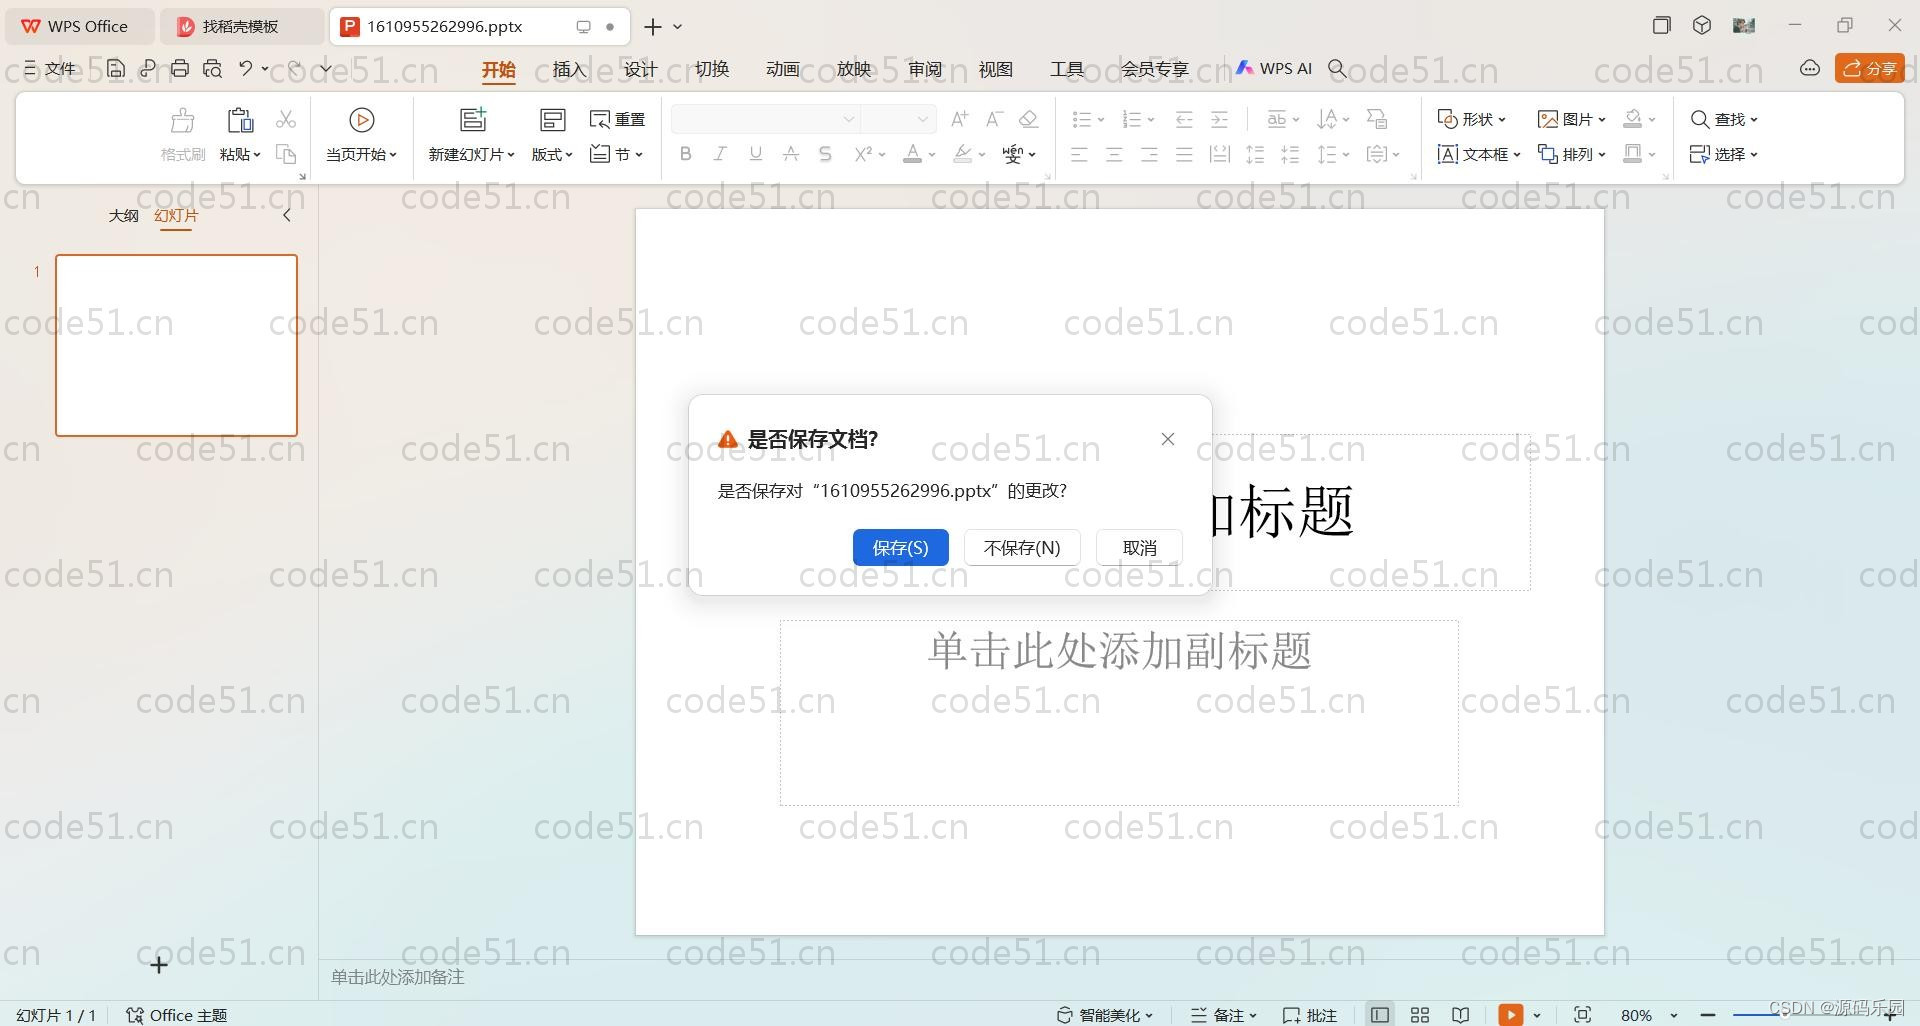This screenshot has height=1026, width=1920.
Task: Click the 不保存(N) button in the dialog
Action: pyautogui.click(x=1021, y=547)
